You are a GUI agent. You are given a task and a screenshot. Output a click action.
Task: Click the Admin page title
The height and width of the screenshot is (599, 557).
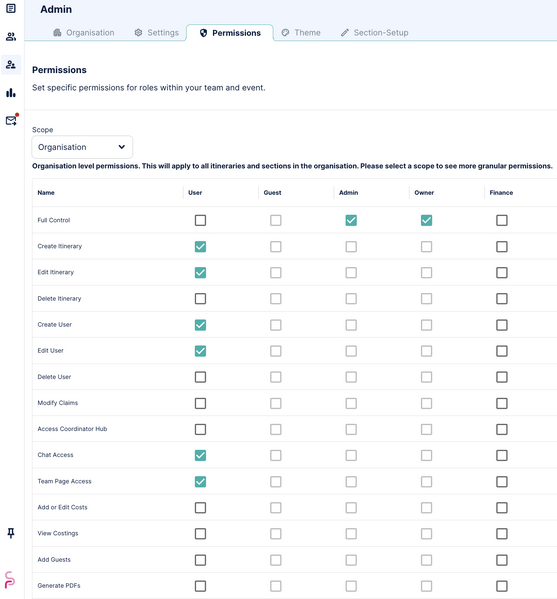56,9
